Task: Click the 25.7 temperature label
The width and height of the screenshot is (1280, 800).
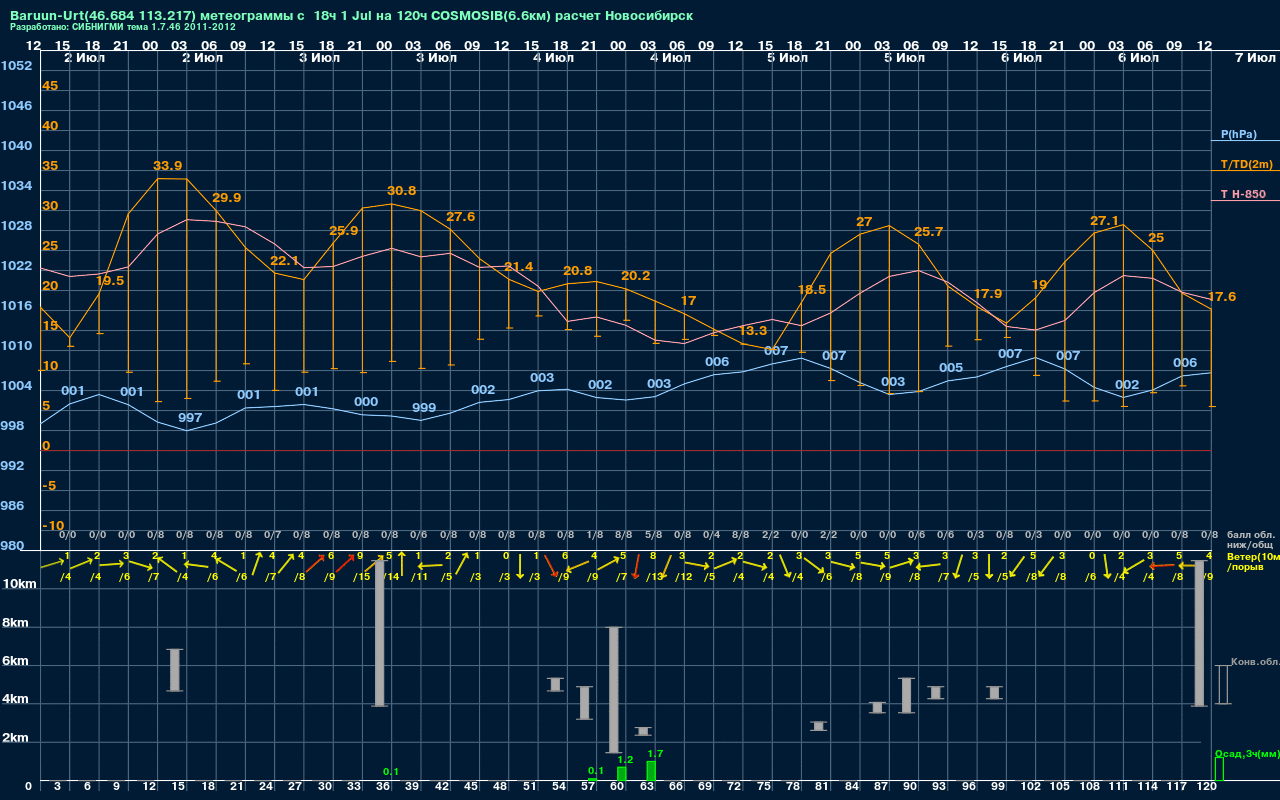Action: (x=928, y=232)
